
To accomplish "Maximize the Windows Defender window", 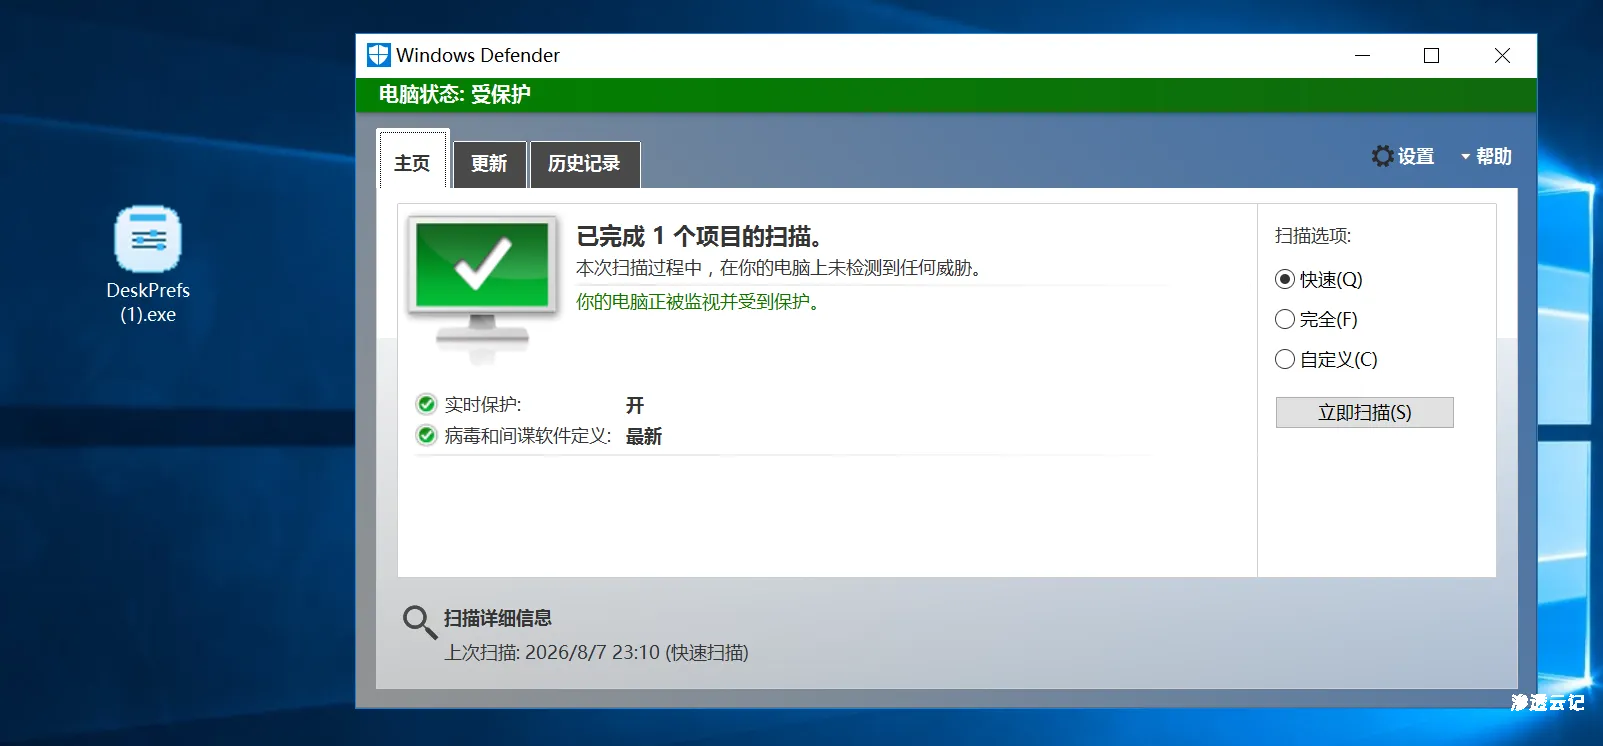I will point(1431,56).
